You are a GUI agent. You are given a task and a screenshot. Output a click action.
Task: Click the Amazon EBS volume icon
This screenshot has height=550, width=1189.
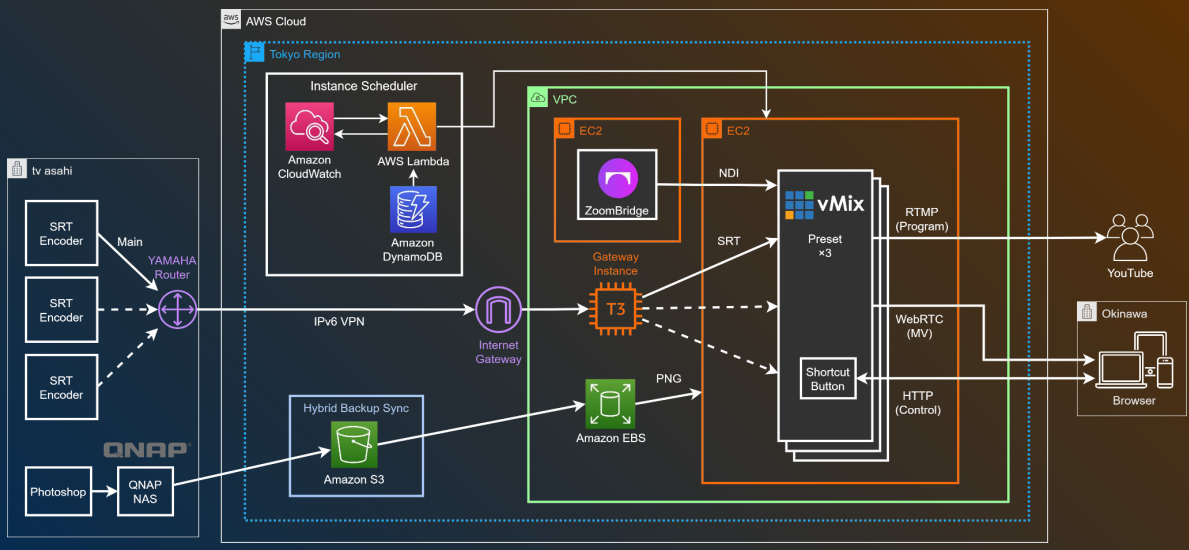[x=608, y=404]
